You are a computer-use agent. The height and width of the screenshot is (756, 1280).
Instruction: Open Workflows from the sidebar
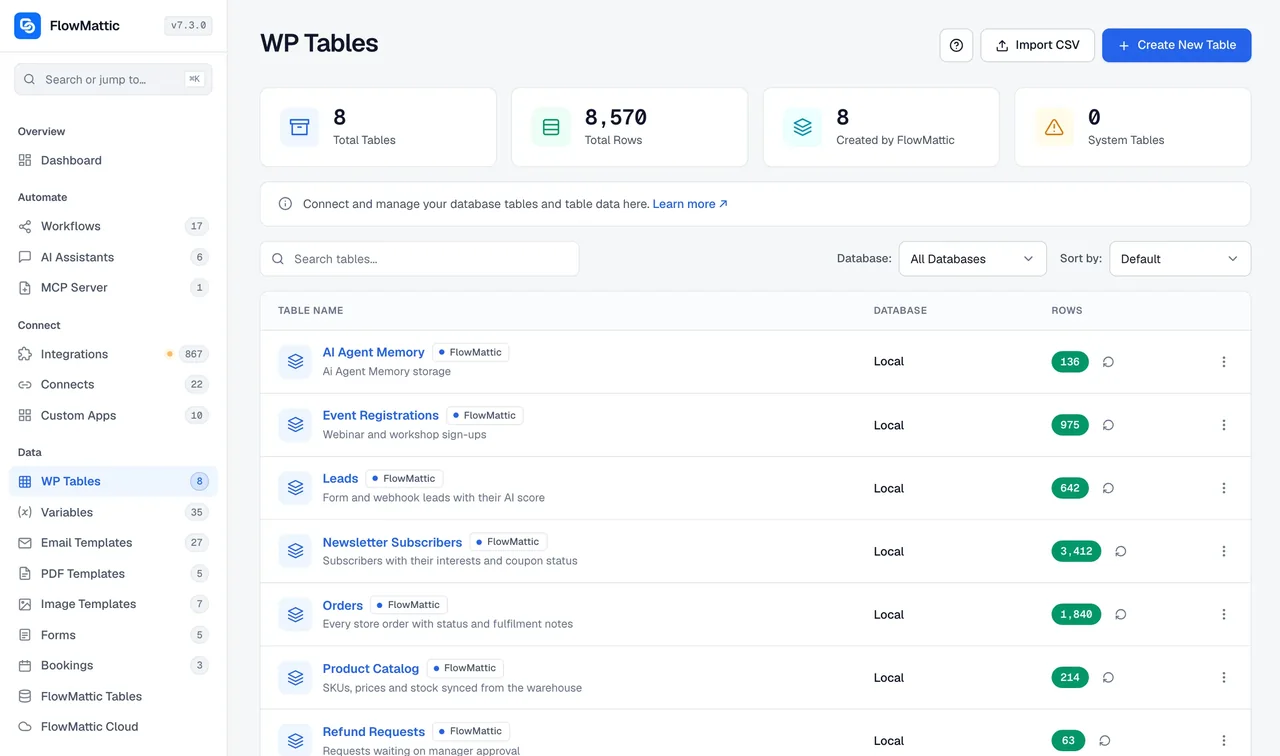(113, 226)
